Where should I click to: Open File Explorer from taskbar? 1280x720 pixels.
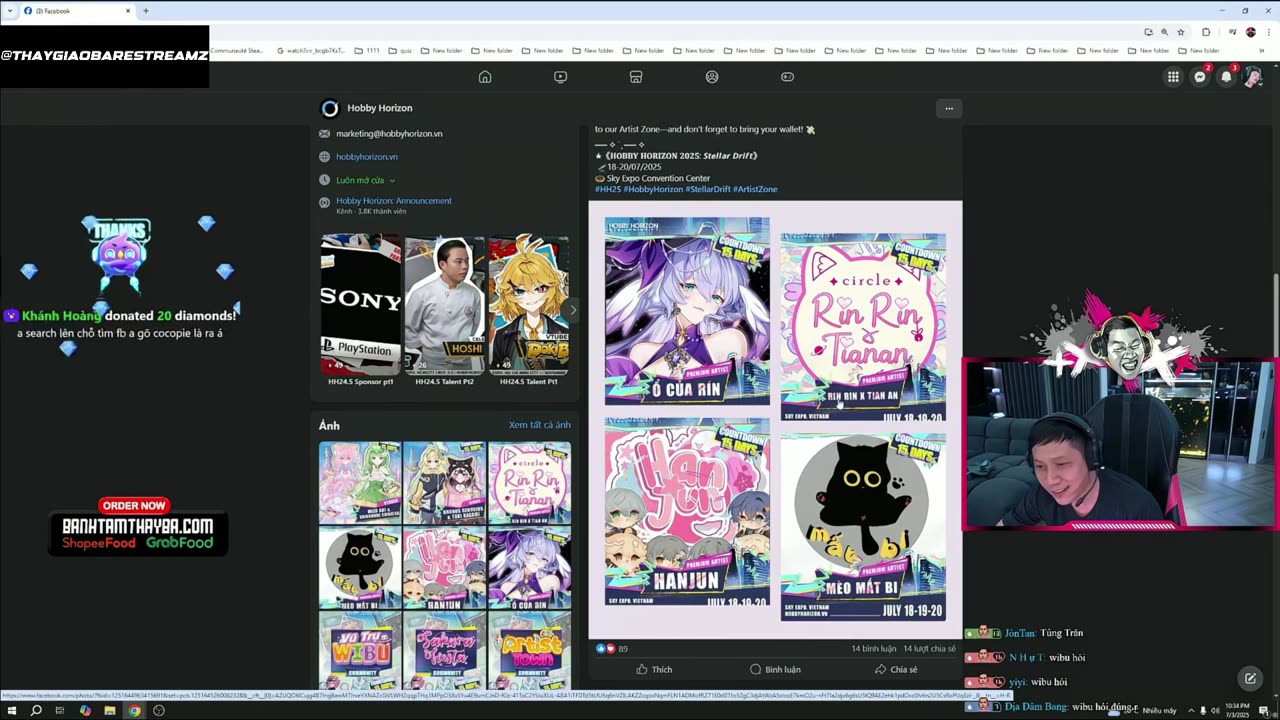(x=109, y=710)
